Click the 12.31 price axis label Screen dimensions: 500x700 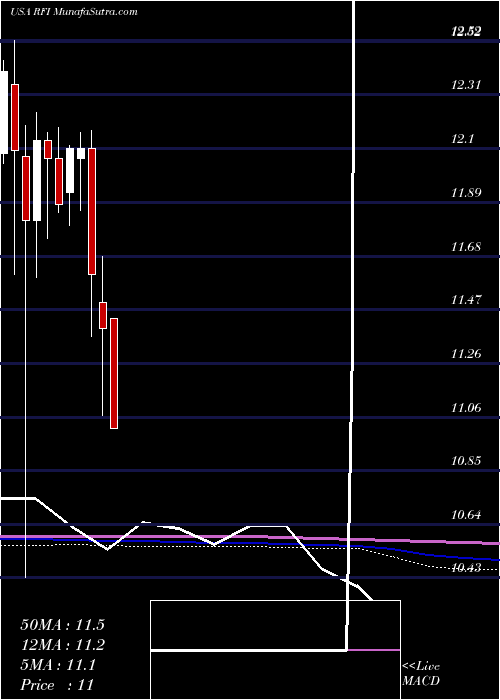coord(466,85)
